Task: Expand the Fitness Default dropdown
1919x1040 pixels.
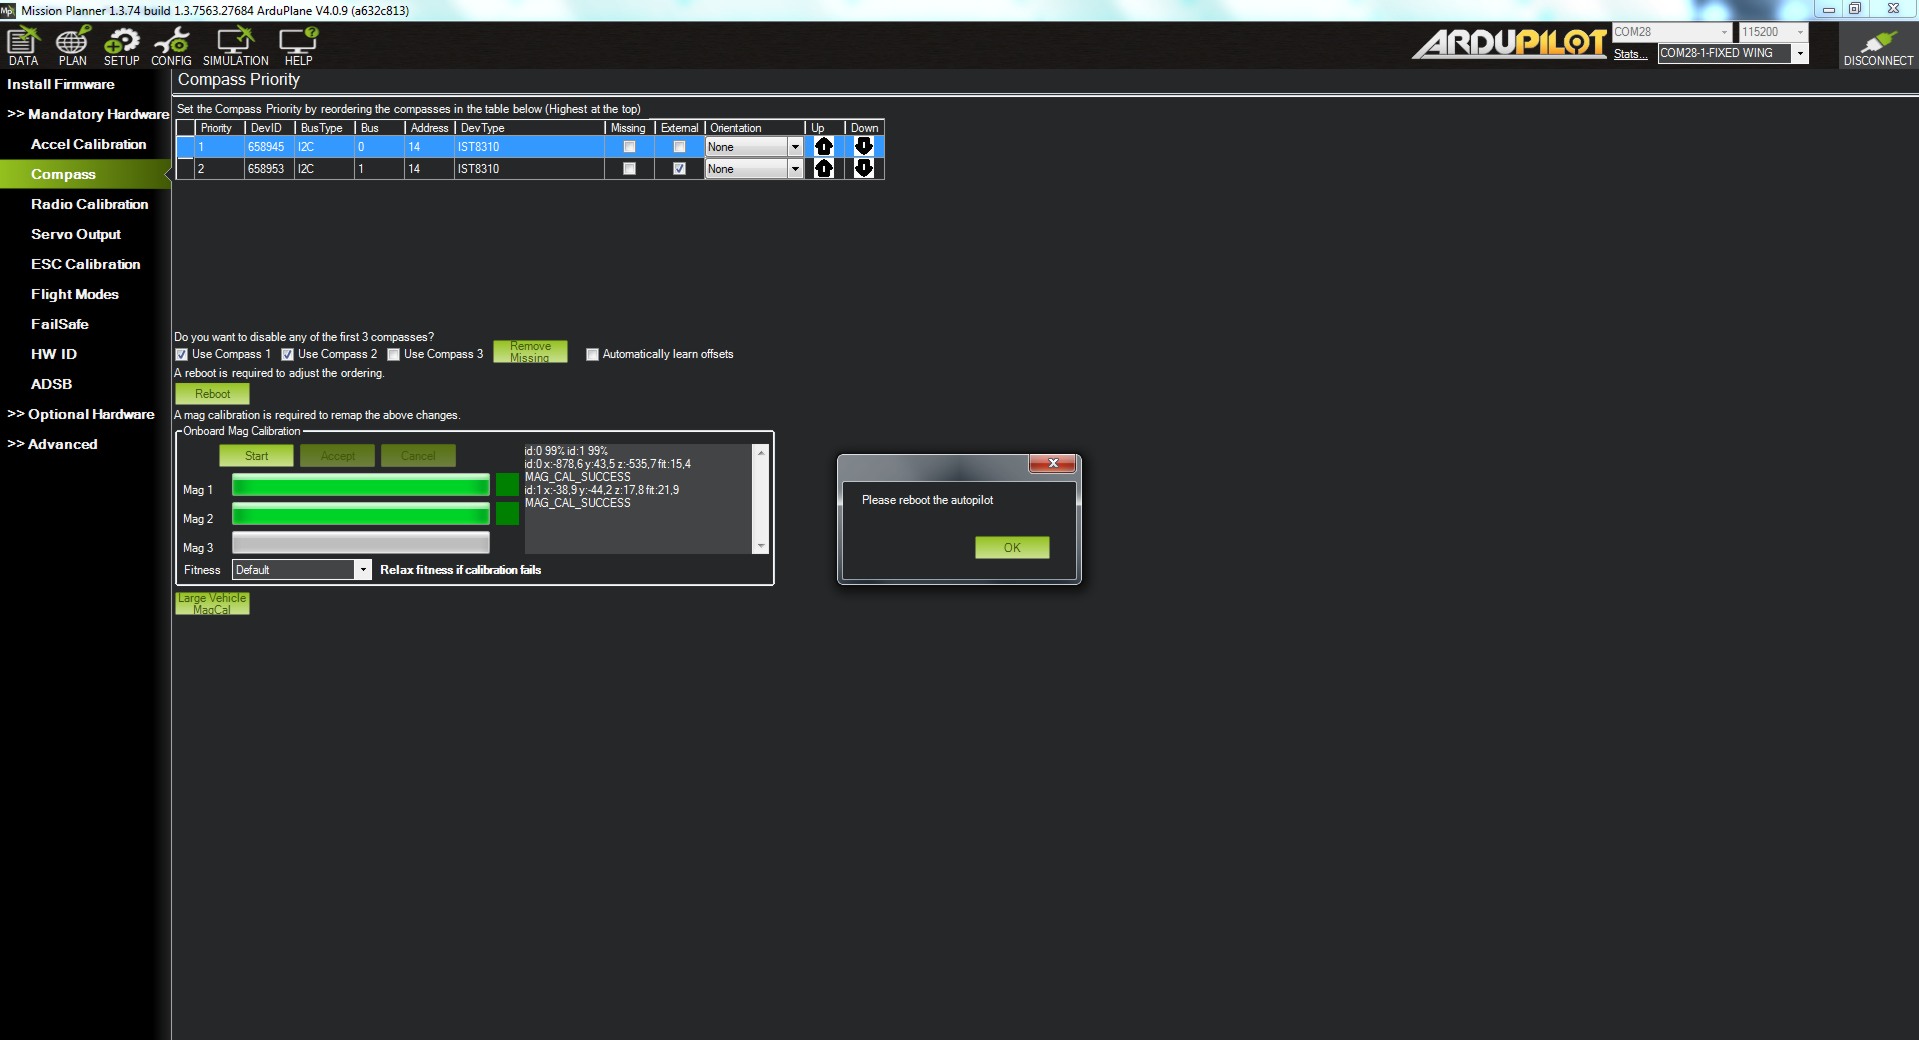Action: click(362, 570)
